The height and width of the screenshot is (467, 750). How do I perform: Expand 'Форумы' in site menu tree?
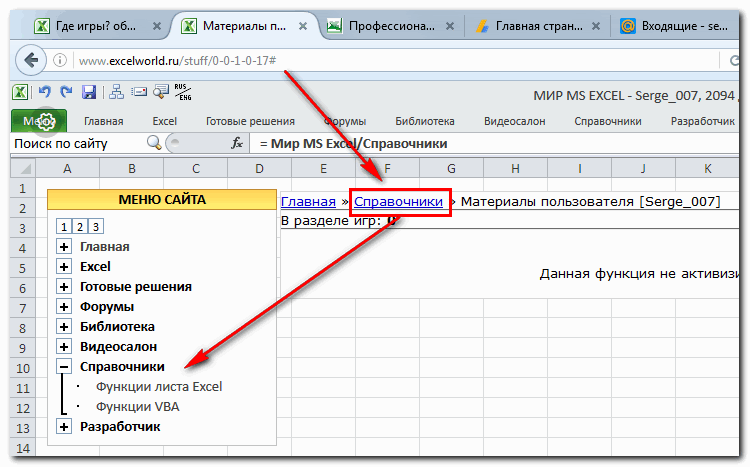(64, 307)
